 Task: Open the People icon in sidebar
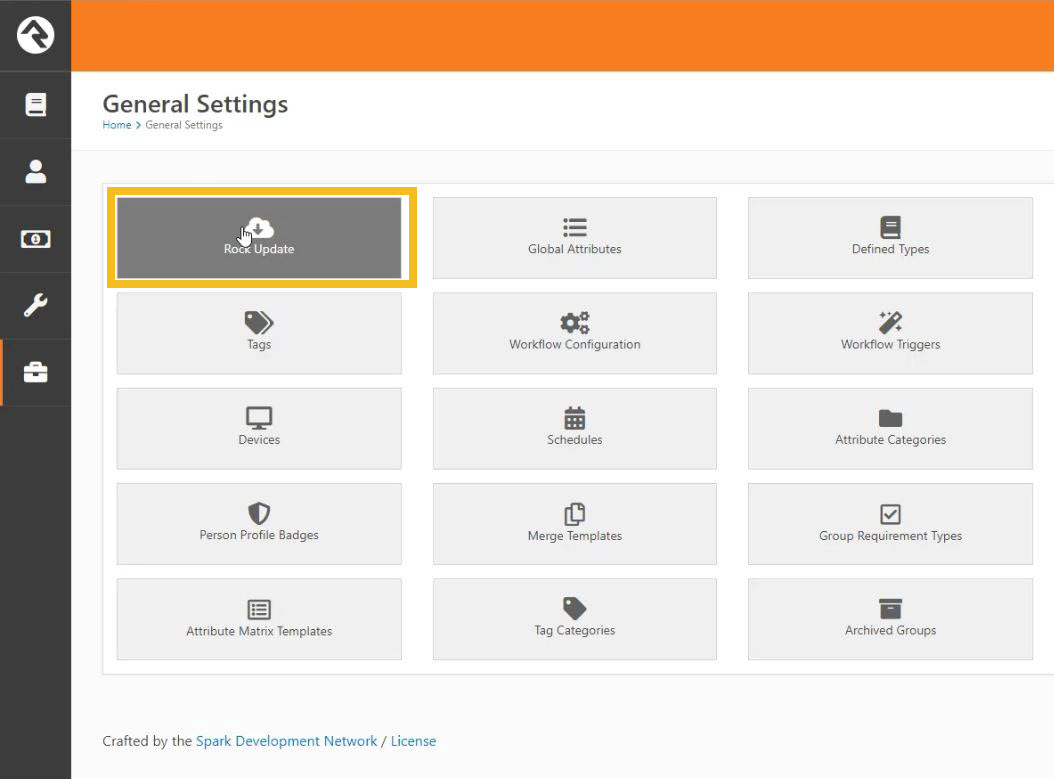pos(36,171)
